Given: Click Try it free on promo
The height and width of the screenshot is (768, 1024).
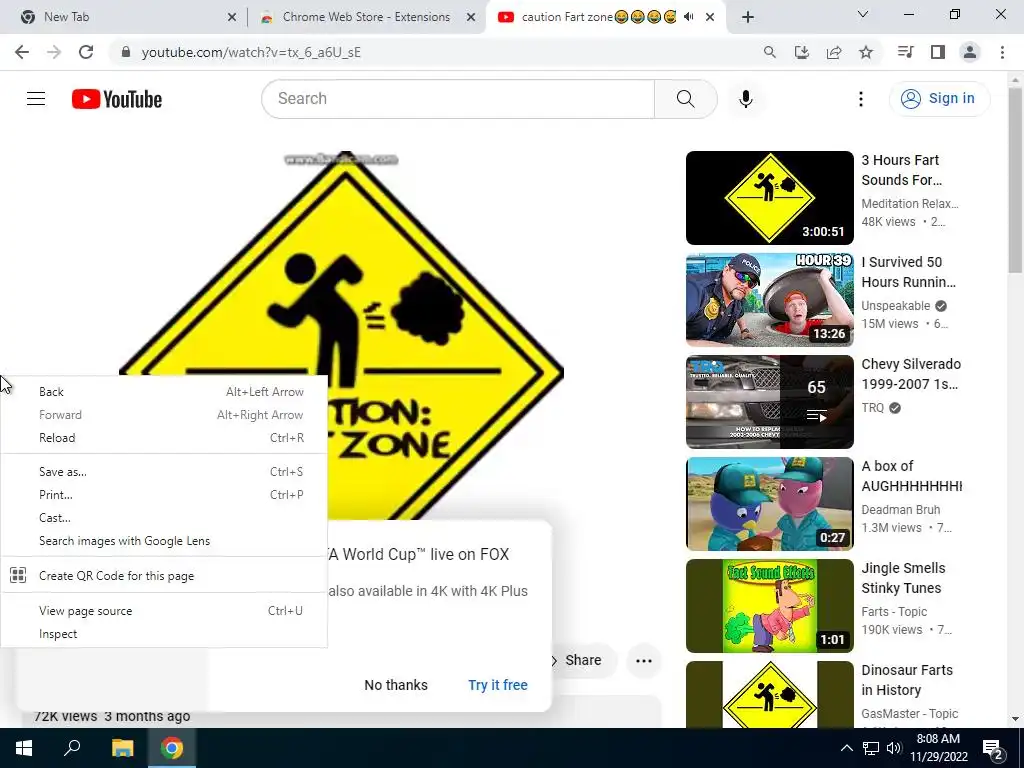Looking at the screenshot, I should coord(498,685).
